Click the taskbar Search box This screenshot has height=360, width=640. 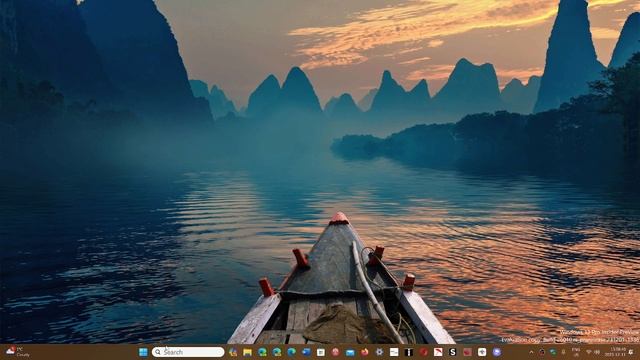[x=188, y=352]
